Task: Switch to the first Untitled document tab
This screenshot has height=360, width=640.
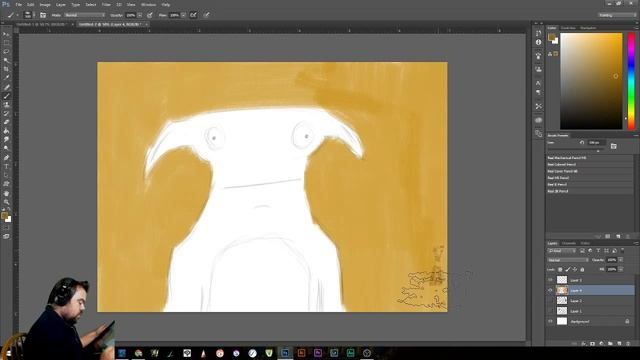Action: click(x=42, y=24)
